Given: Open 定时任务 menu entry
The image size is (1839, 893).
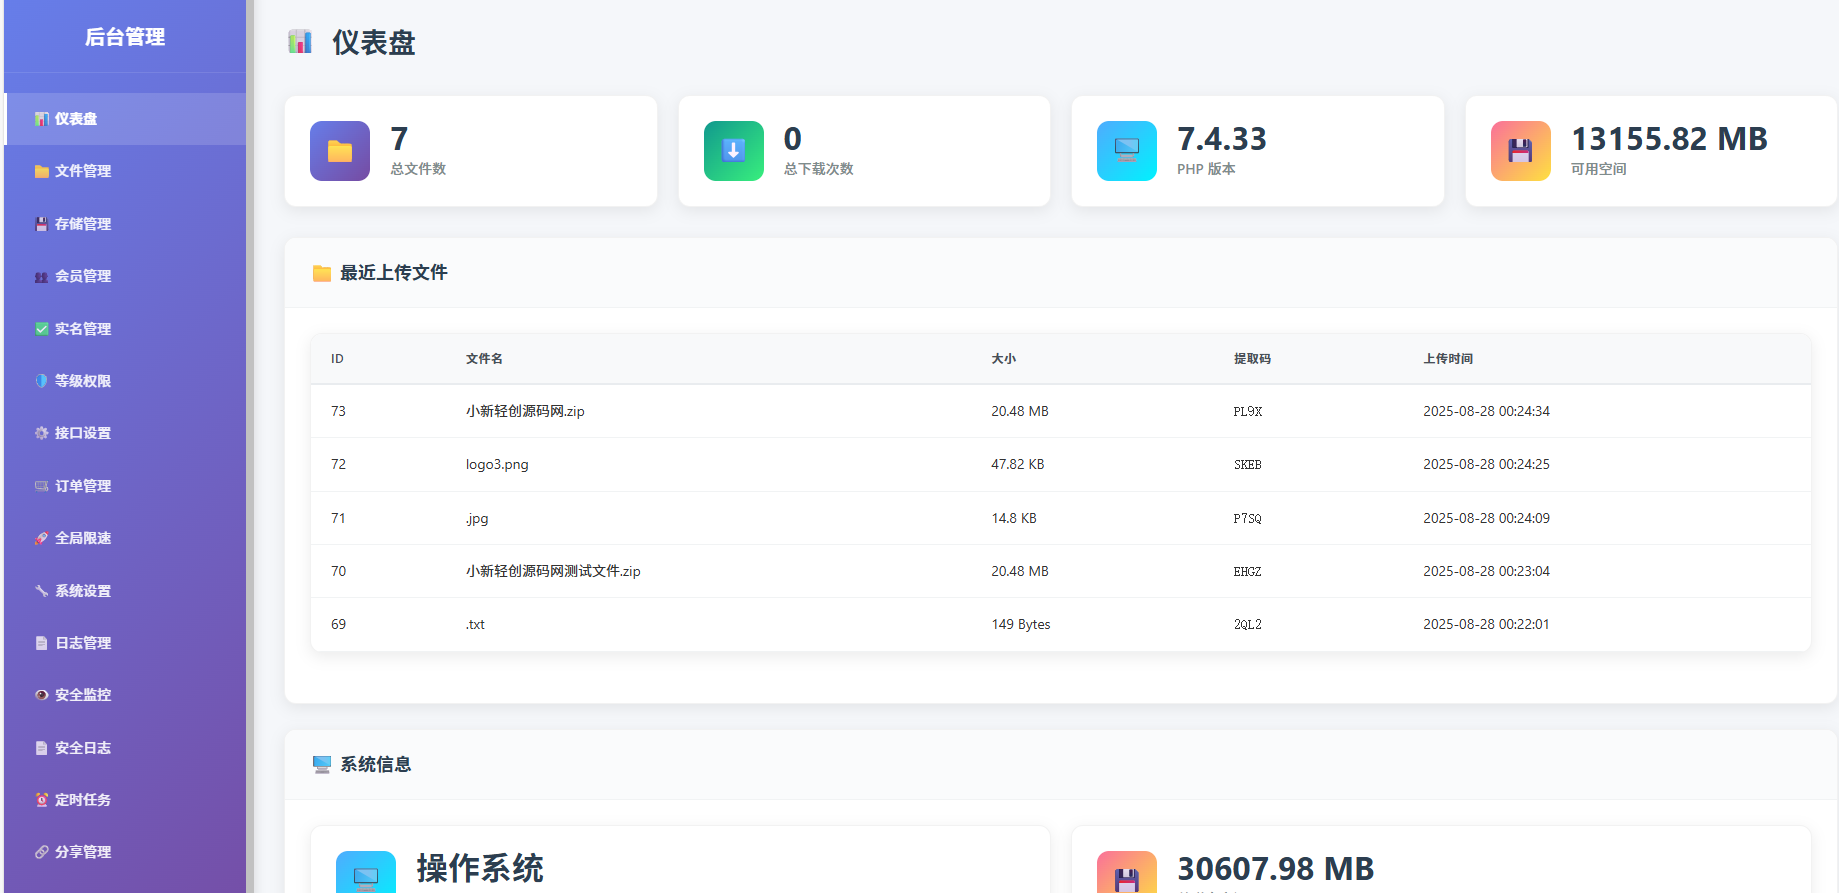Looking at the screenshot, I should [125, 800].
